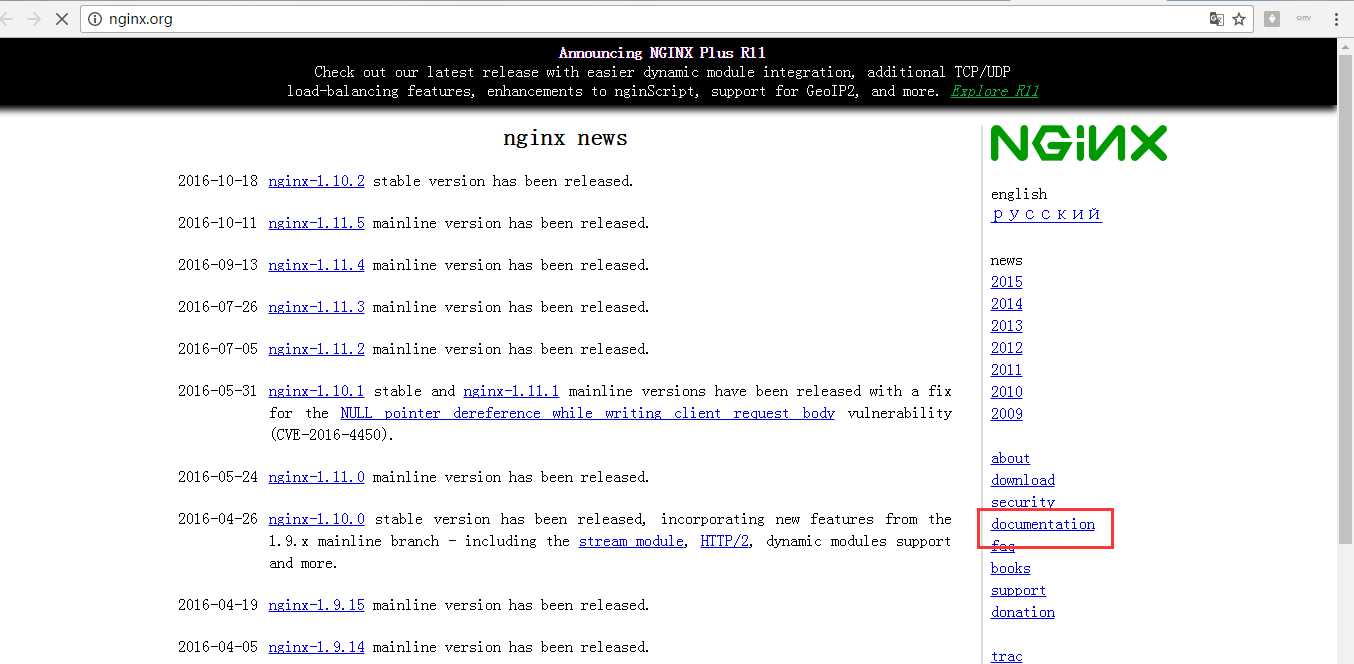Click the 'nginx news' heading text
Image resolution: width=1354 pixels, height=664 pixels.
(565, 139)
